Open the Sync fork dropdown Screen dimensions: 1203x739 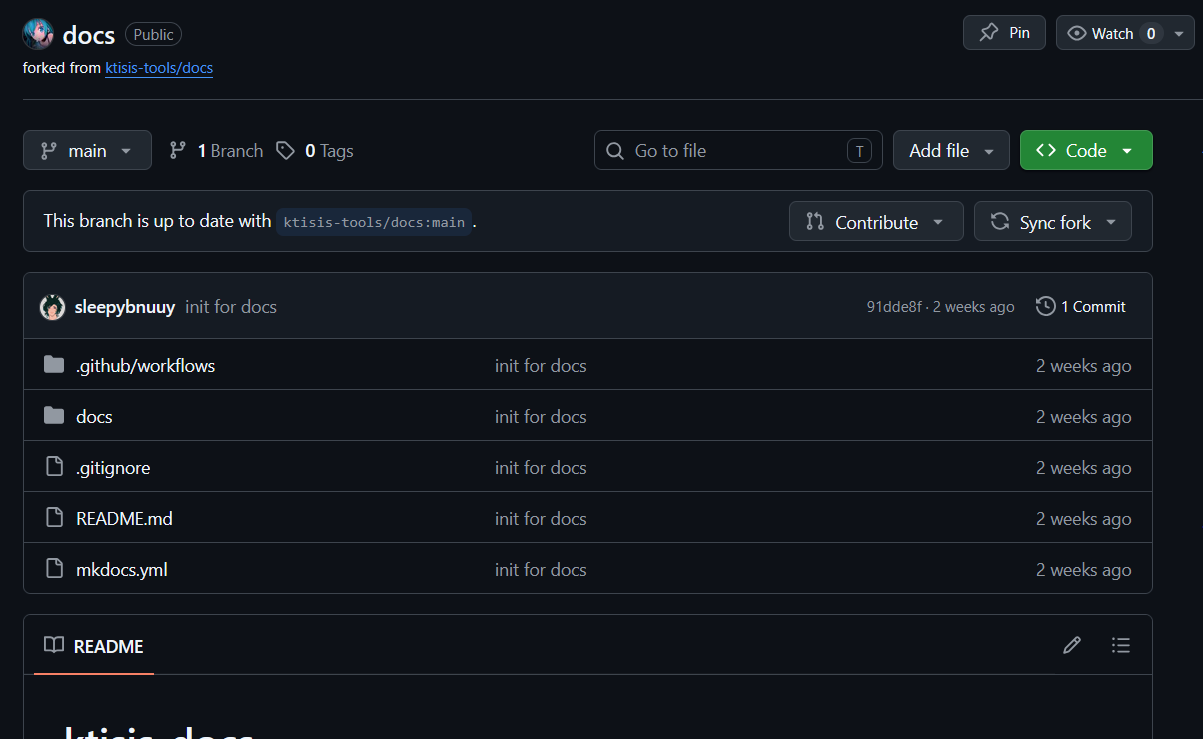click(1053, 221)
